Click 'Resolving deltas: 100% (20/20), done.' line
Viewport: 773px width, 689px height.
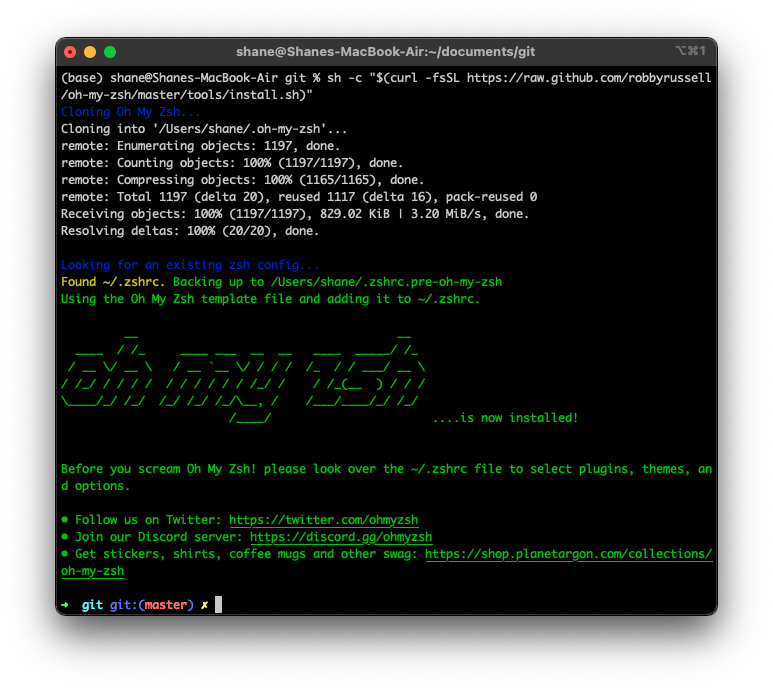pyautogui.click(x=190, y=231)
